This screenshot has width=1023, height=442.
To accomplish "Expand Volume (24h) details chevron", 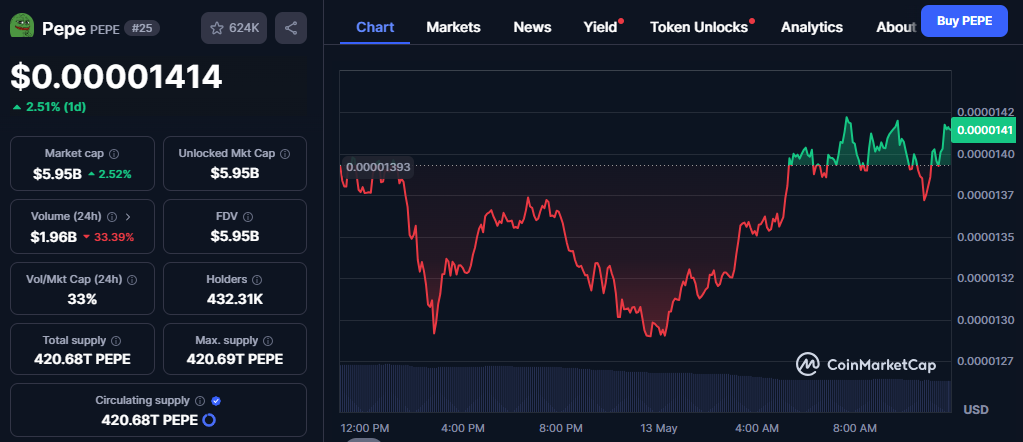I will pos(128,217).
